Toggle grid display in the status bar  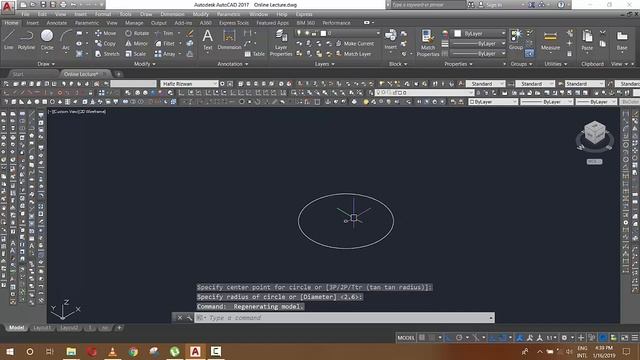click(422, 338)
